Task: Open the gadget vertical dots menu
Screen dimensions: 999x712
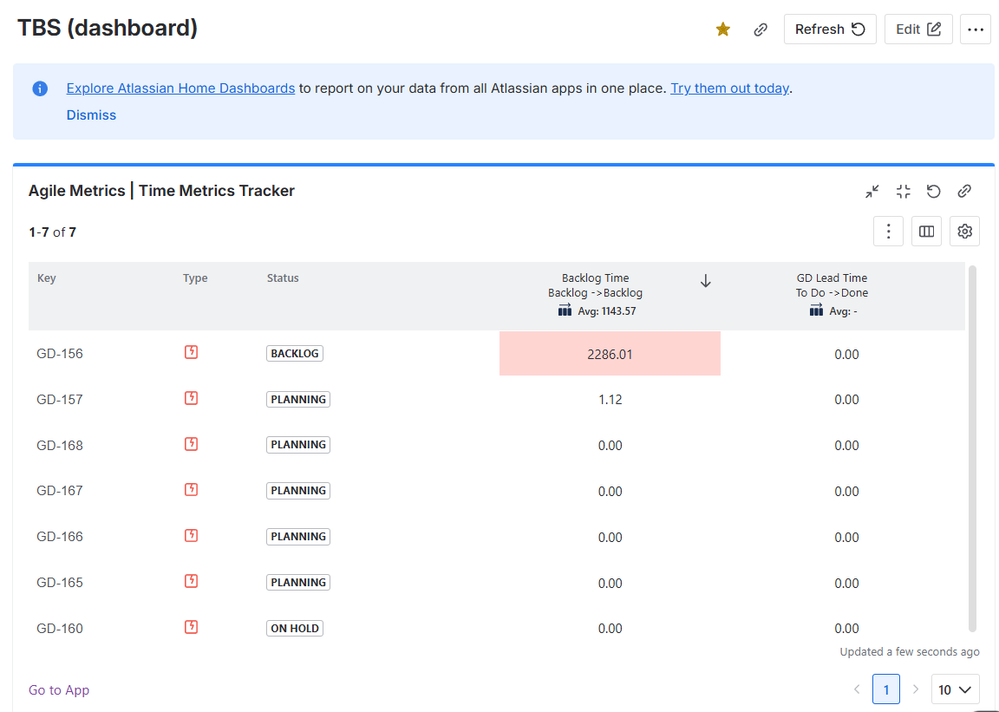Action: [x=888, y=231]
